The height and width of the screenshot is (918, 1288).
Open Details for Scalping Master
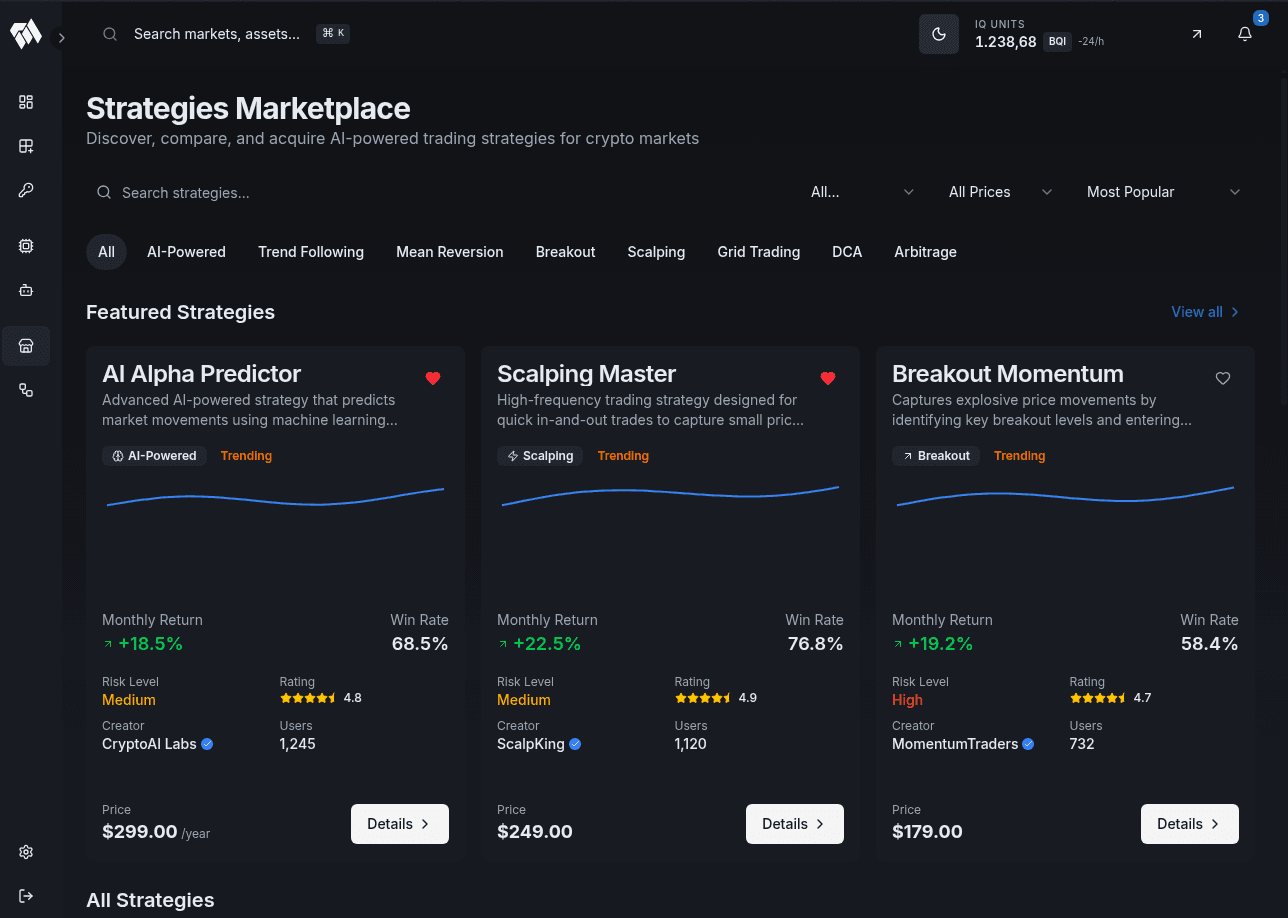tap(794, 823)
